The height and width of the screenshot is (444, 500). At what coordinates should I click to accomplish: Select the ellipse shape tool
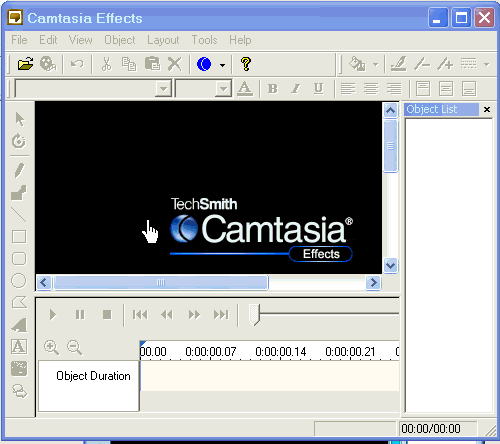point(19,281)
